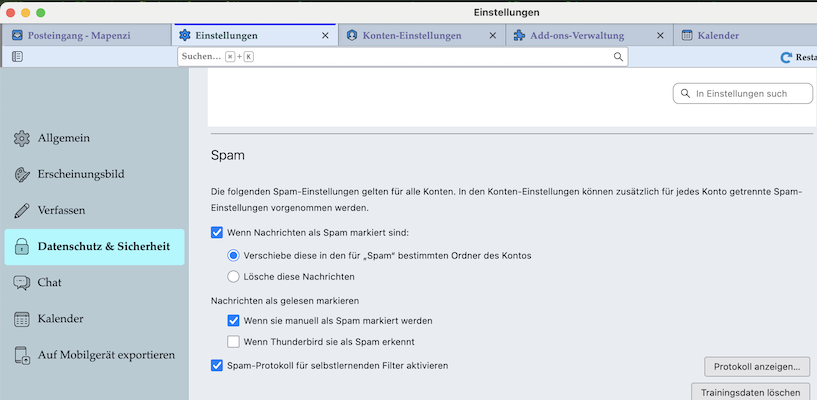Click the Trainingsdaten löschen button
Viewport: 817px width, 400px height.
[750, 392]
